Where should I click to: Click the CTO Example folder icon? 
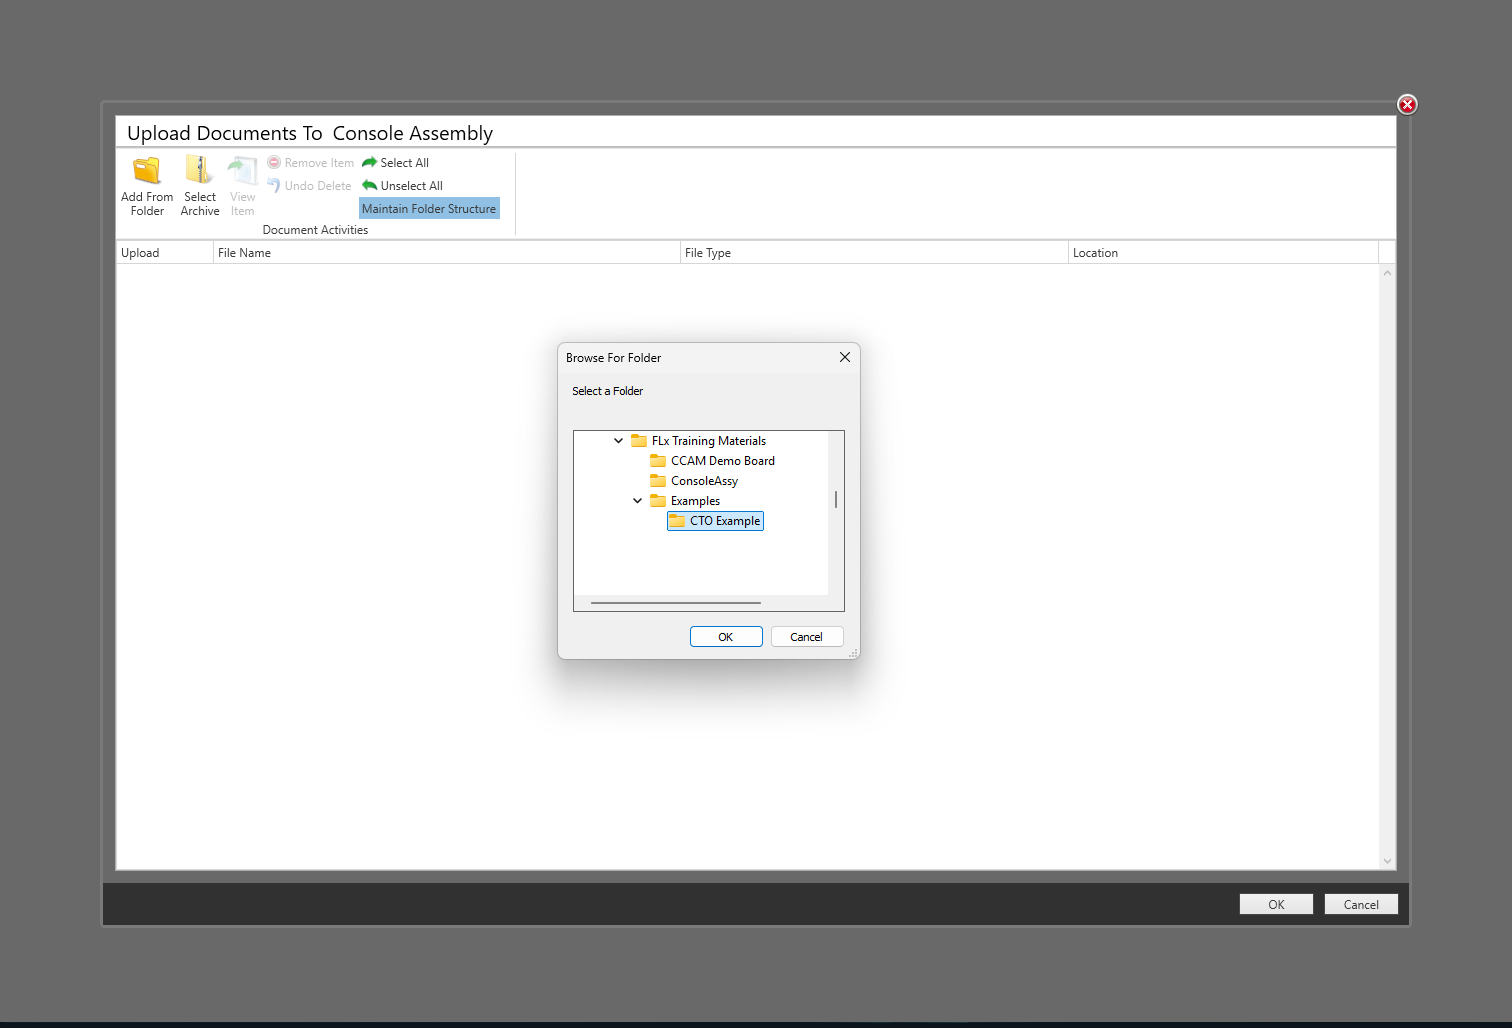pyautogui.click(x=678, y=520)
